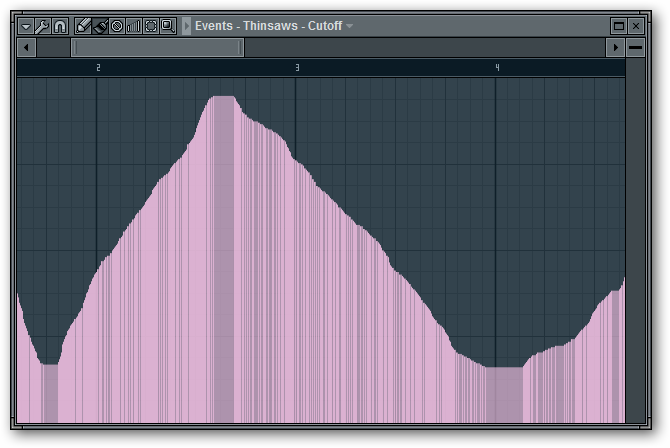Maximize the Events editor window
670x448 pixels.
[x=619, y=26]
